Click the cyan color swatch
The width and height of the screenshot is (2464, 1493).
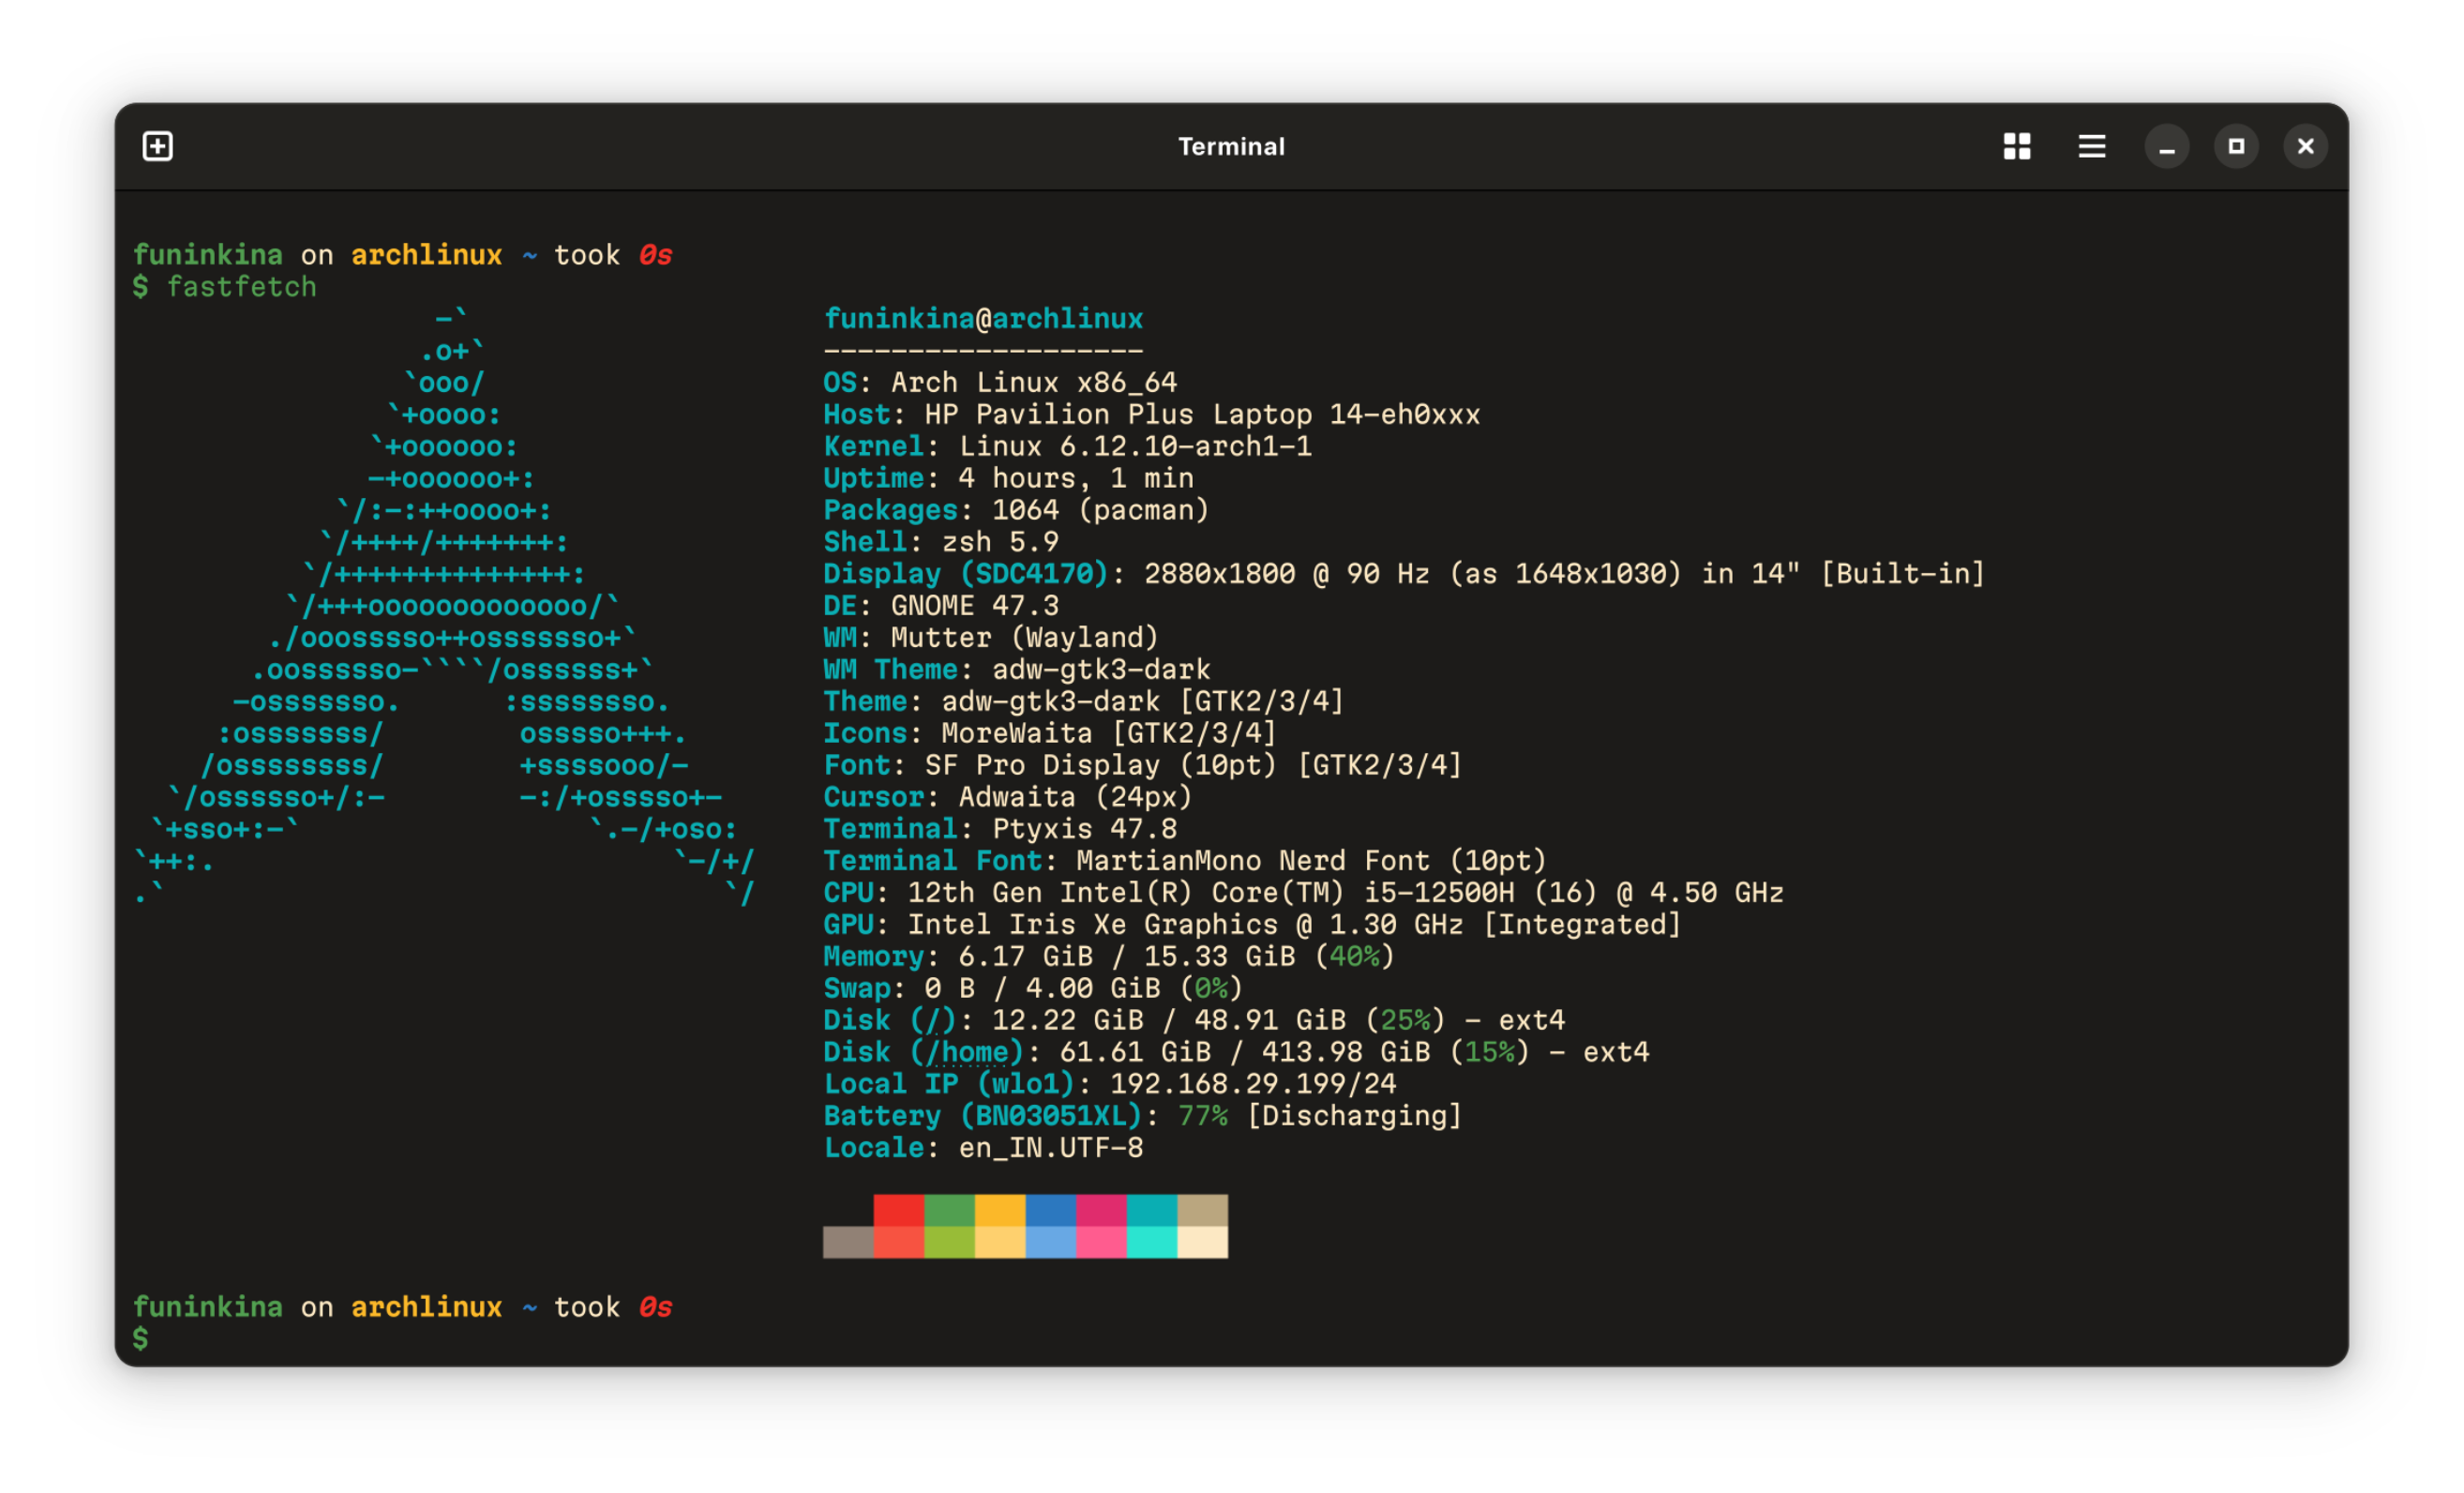point(1152,1226)
